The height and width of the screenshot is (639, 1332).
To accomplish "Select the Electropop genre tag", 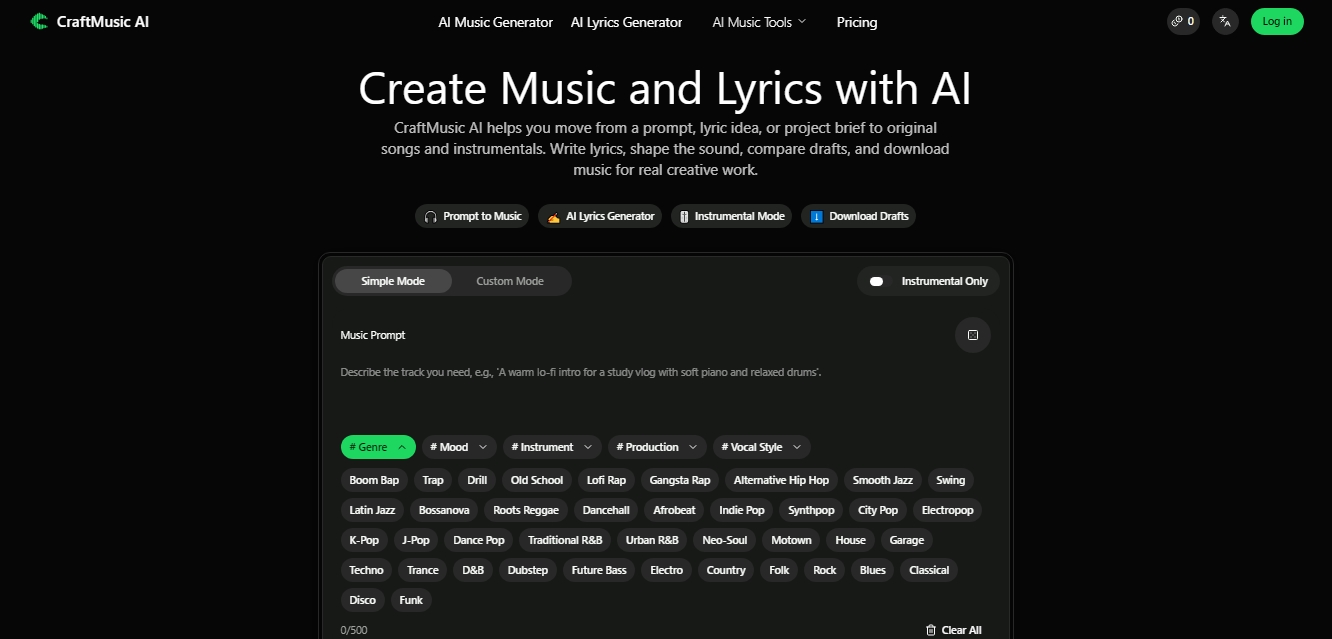I will tap(947, 510).
